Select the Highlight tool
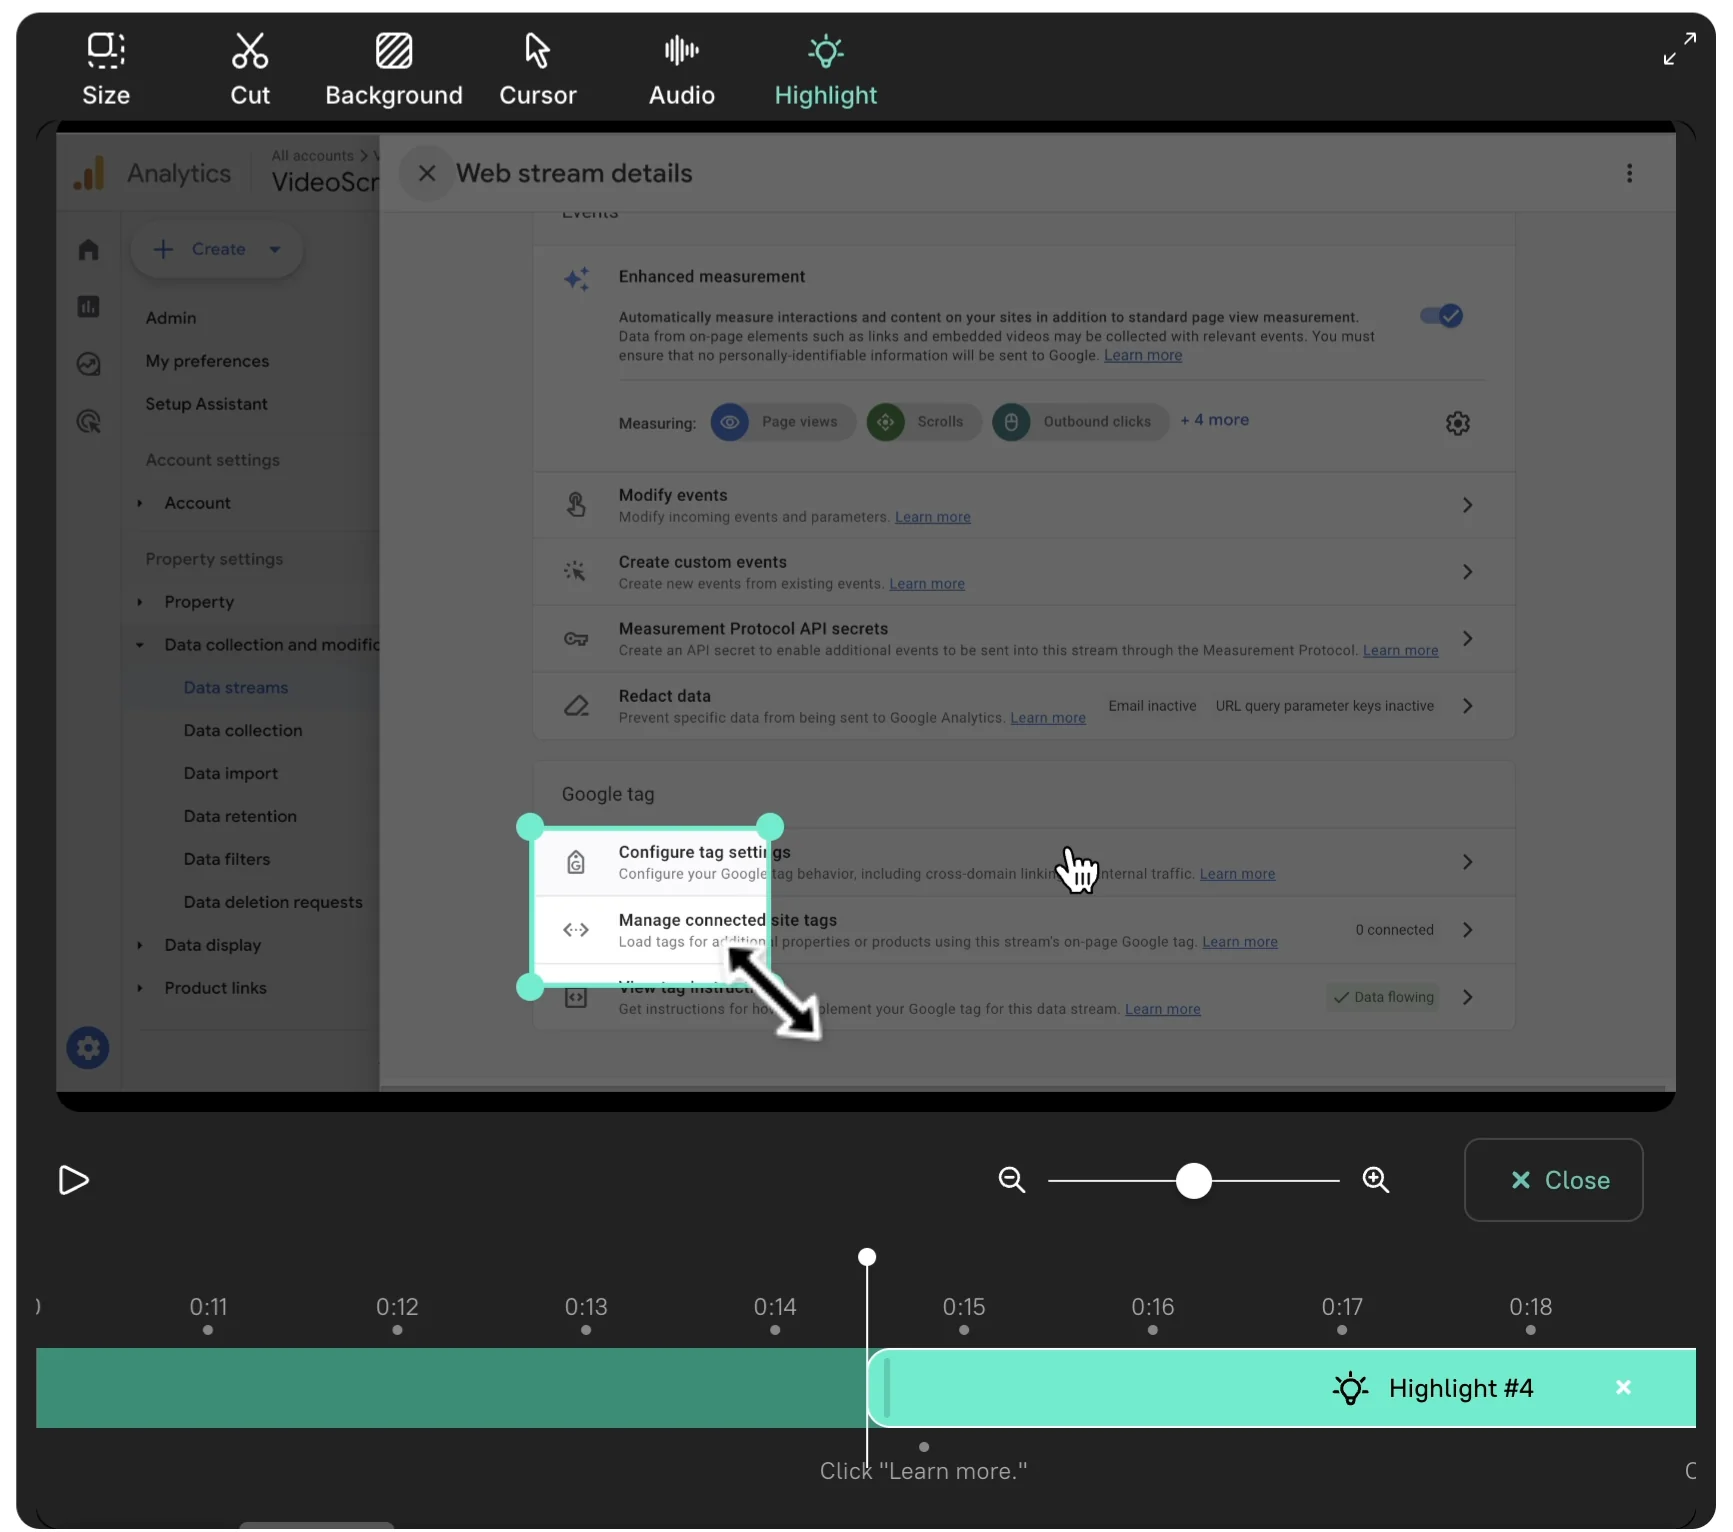Screen dimensions: 1733x1532 (826, 69)
